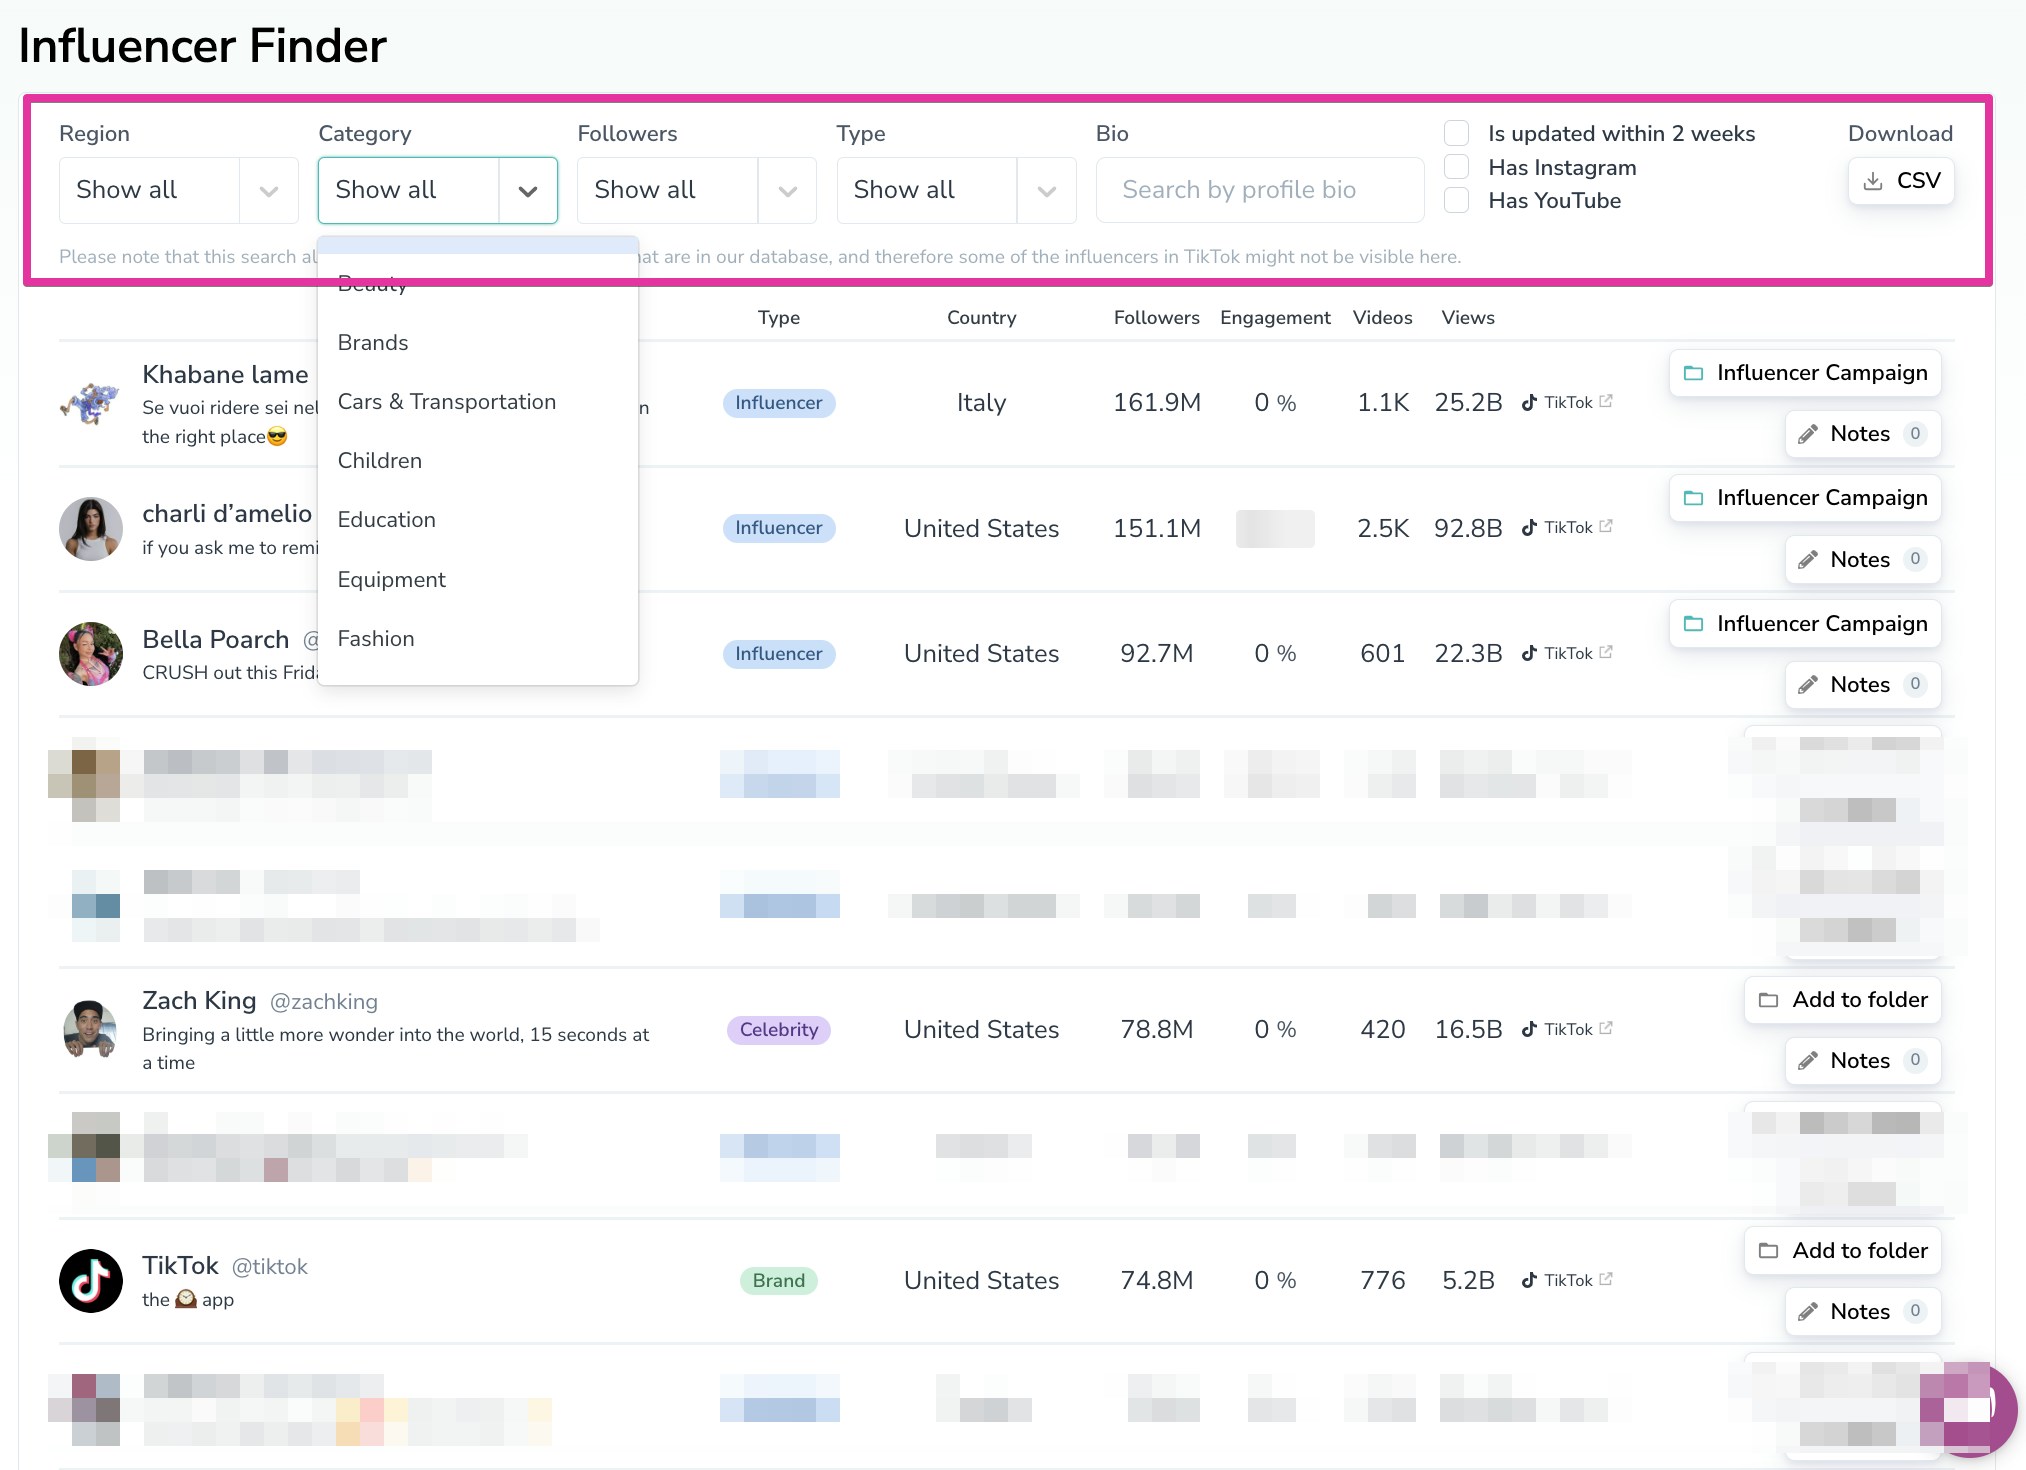This screenshot has width=2026, height=1470.
Task: Enable Is updated within 2 weeks checkbox
Action: (1457, 133)
